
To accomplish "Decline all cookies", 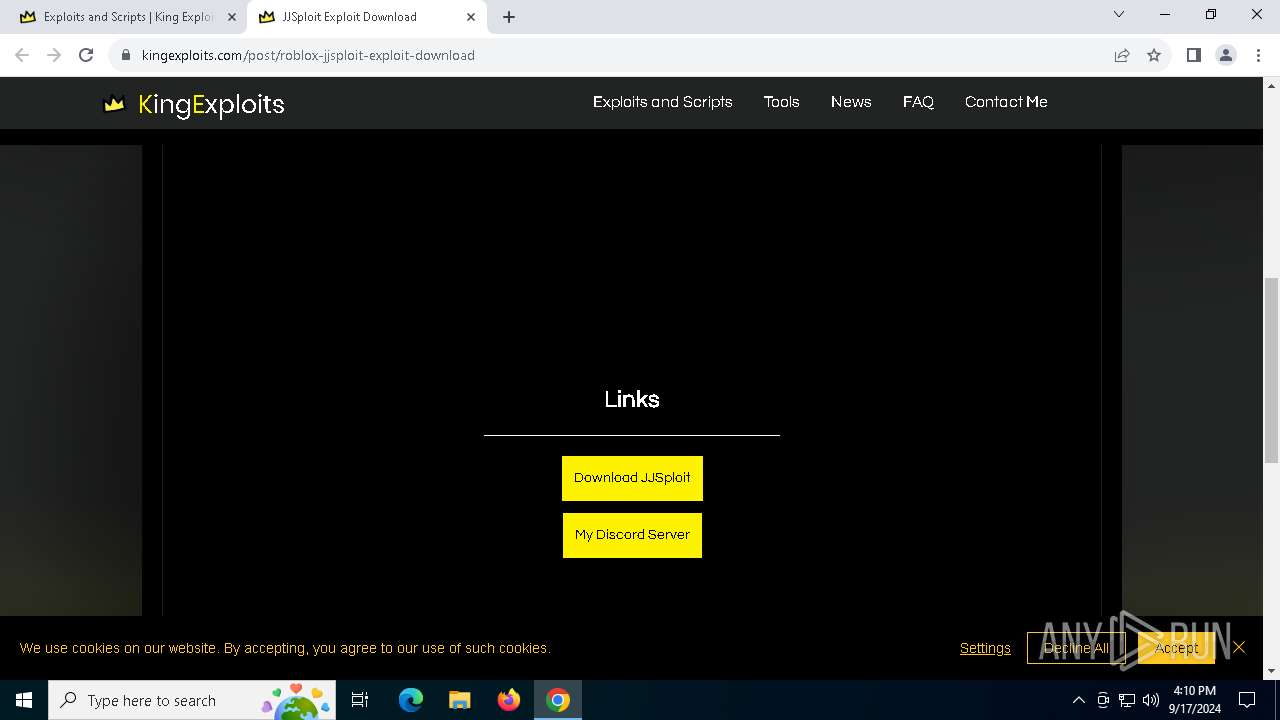I will tap(1076, 648).
